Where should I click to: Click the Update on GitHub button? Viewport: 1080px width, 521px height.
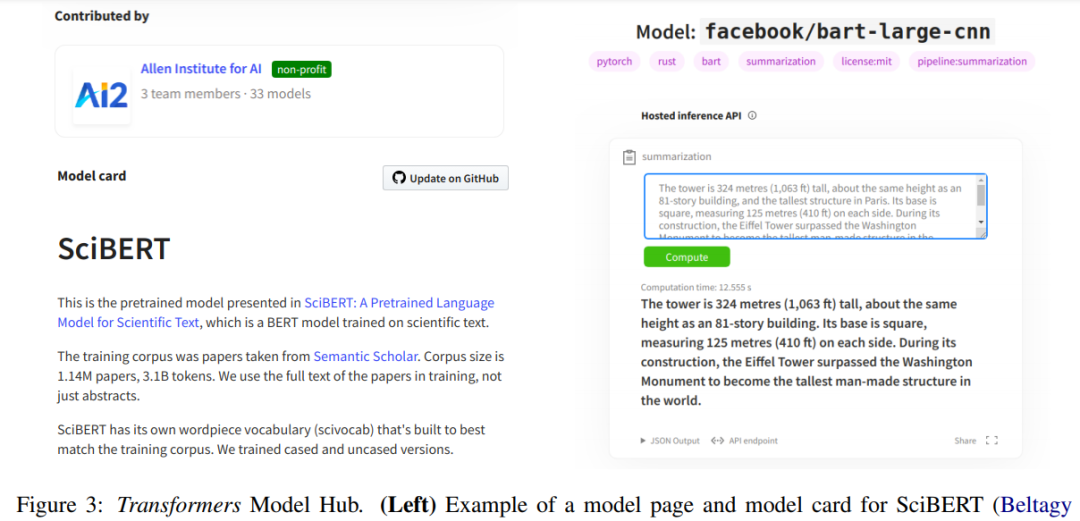[446, 178]
